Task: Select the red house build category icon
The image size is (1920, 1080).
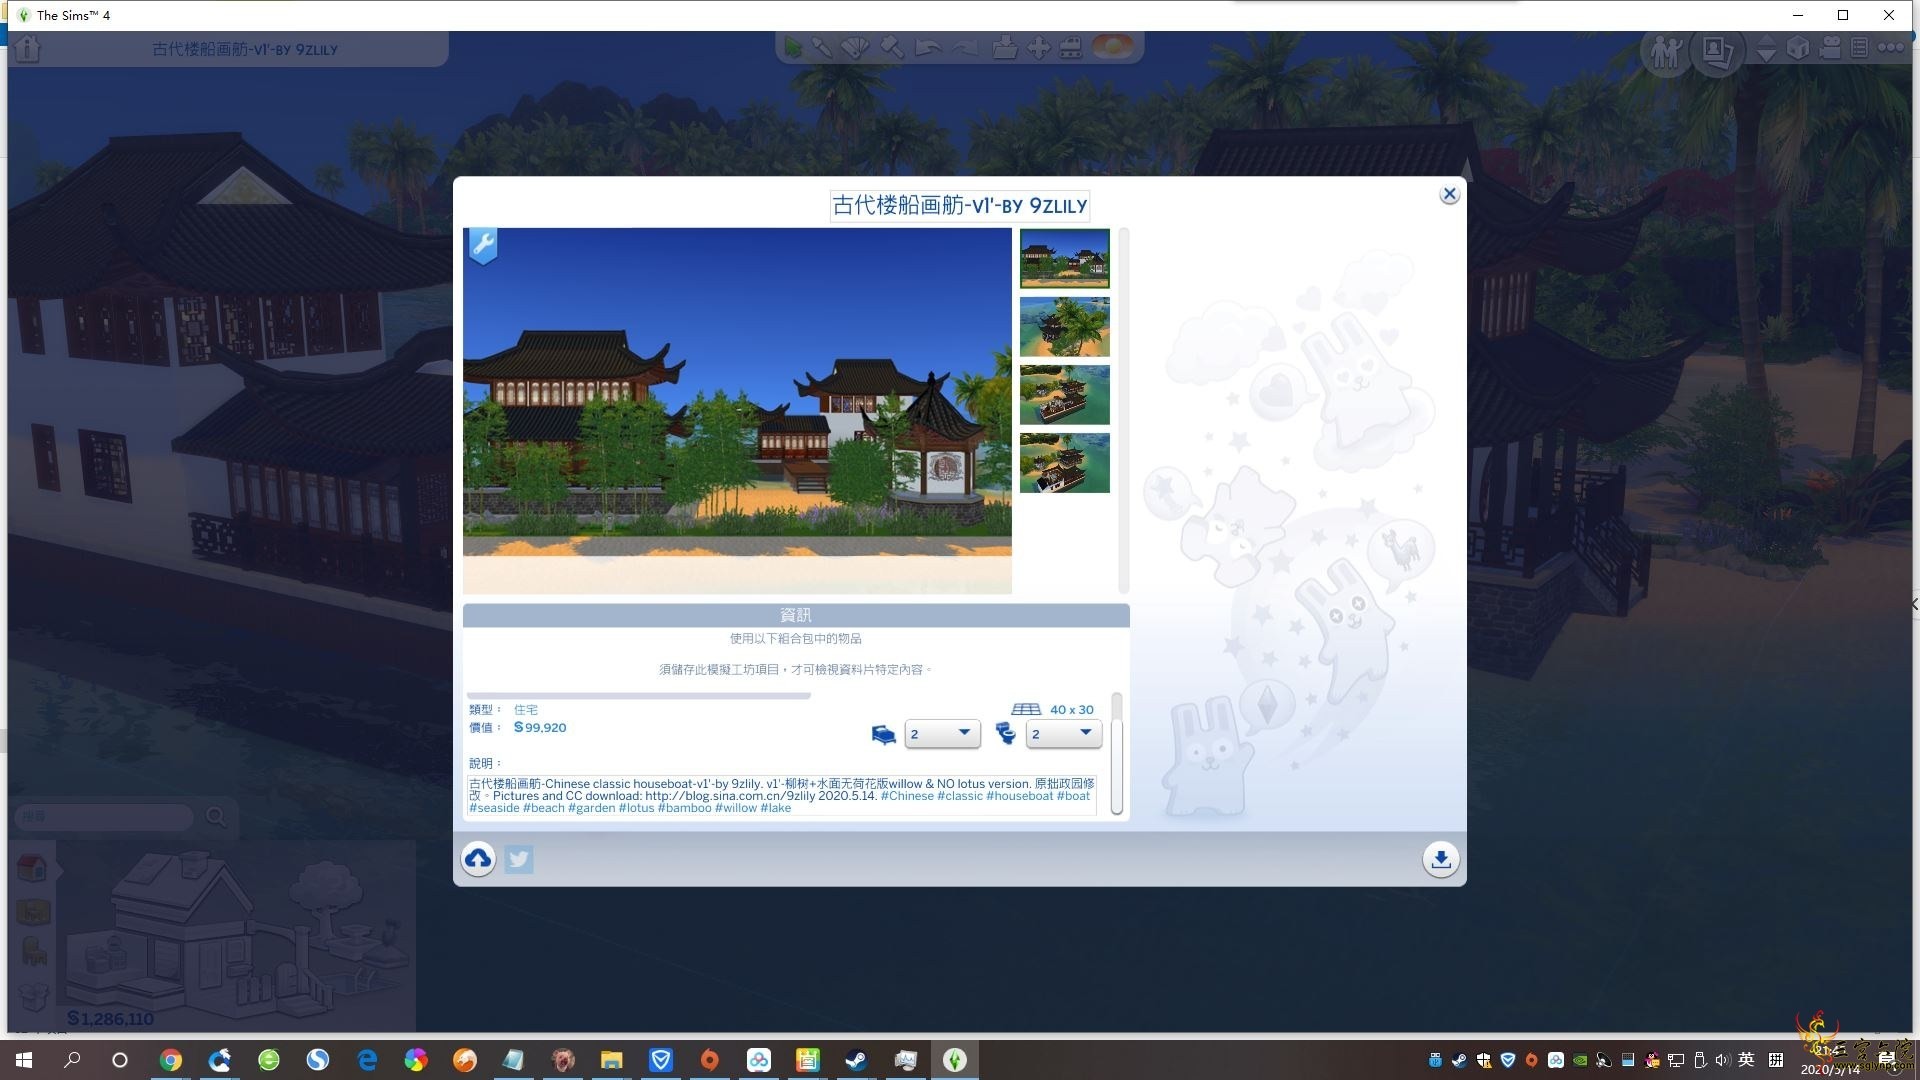Action: click(32, 867)
